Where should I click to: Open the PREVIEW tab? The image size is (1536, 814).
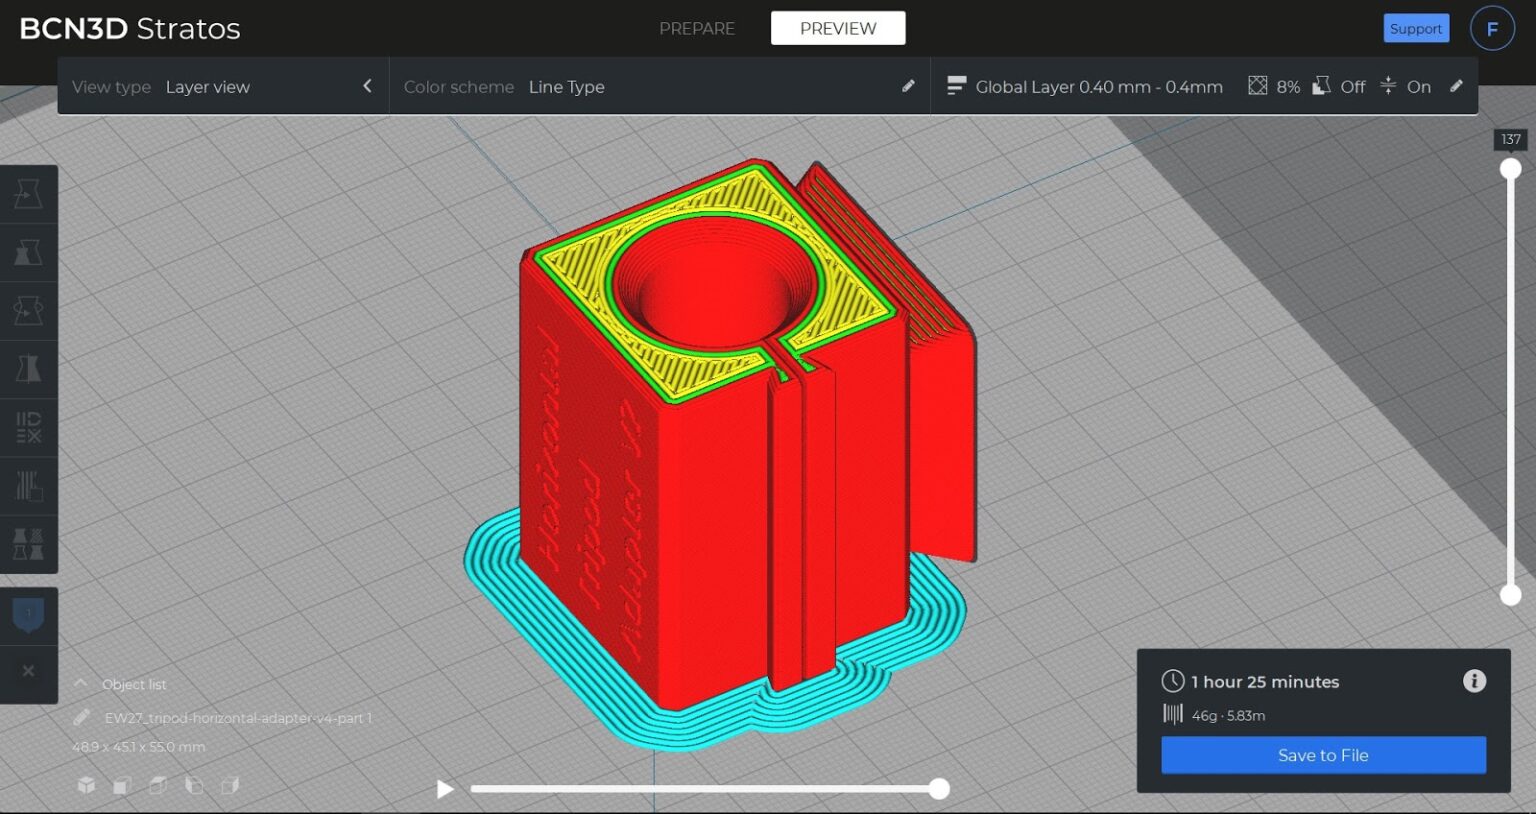tap(837, 28)
